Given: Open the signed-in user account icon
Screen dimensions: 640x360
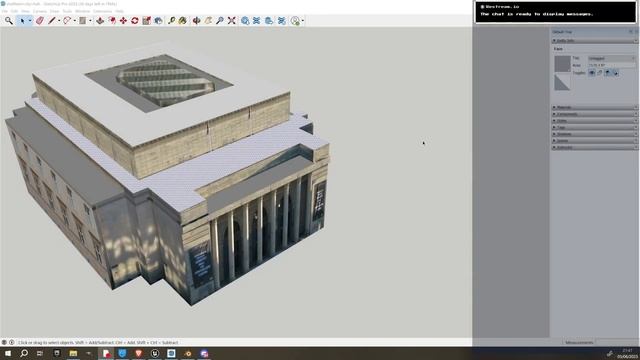Looking at the screenshot, I should 295,20.
